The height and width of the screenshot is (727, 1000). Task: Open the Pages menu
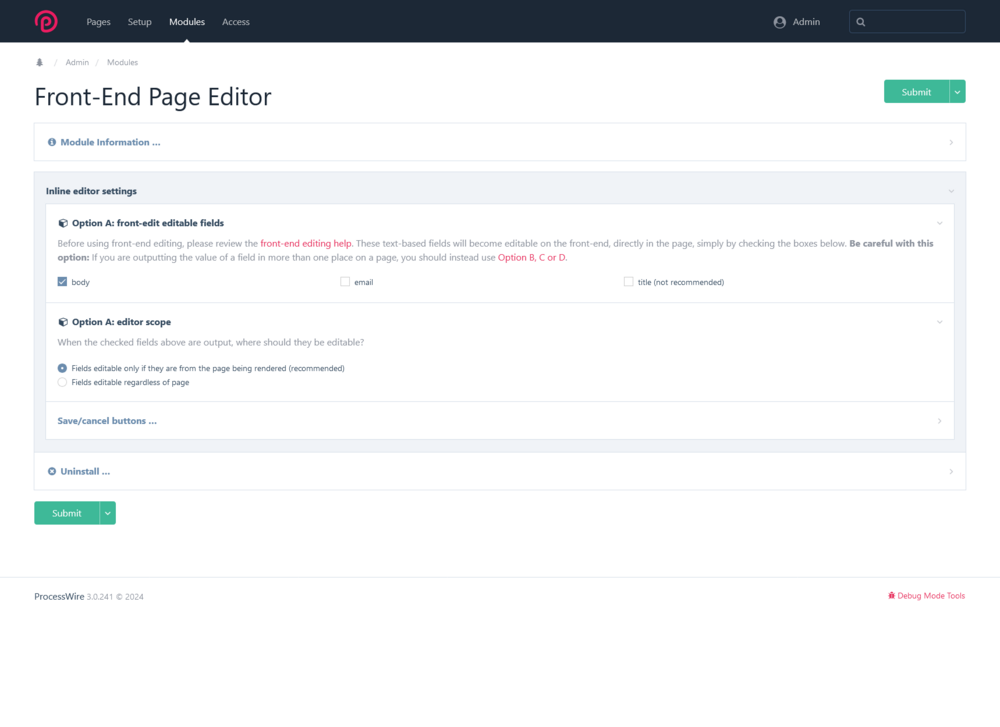point(98,22)
